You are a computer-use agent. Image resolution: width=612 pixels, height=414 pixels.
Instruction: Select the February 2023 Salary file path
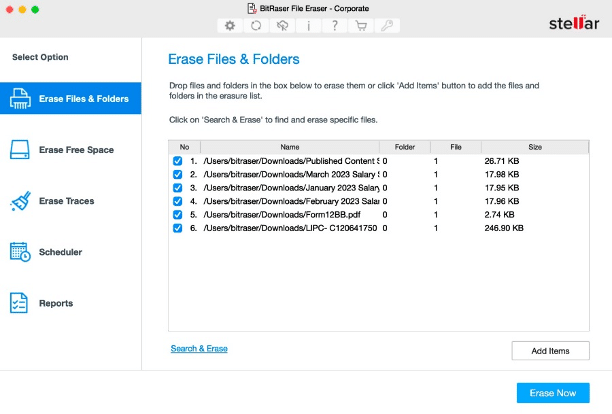pyautogui.click(x=291, y=201)
